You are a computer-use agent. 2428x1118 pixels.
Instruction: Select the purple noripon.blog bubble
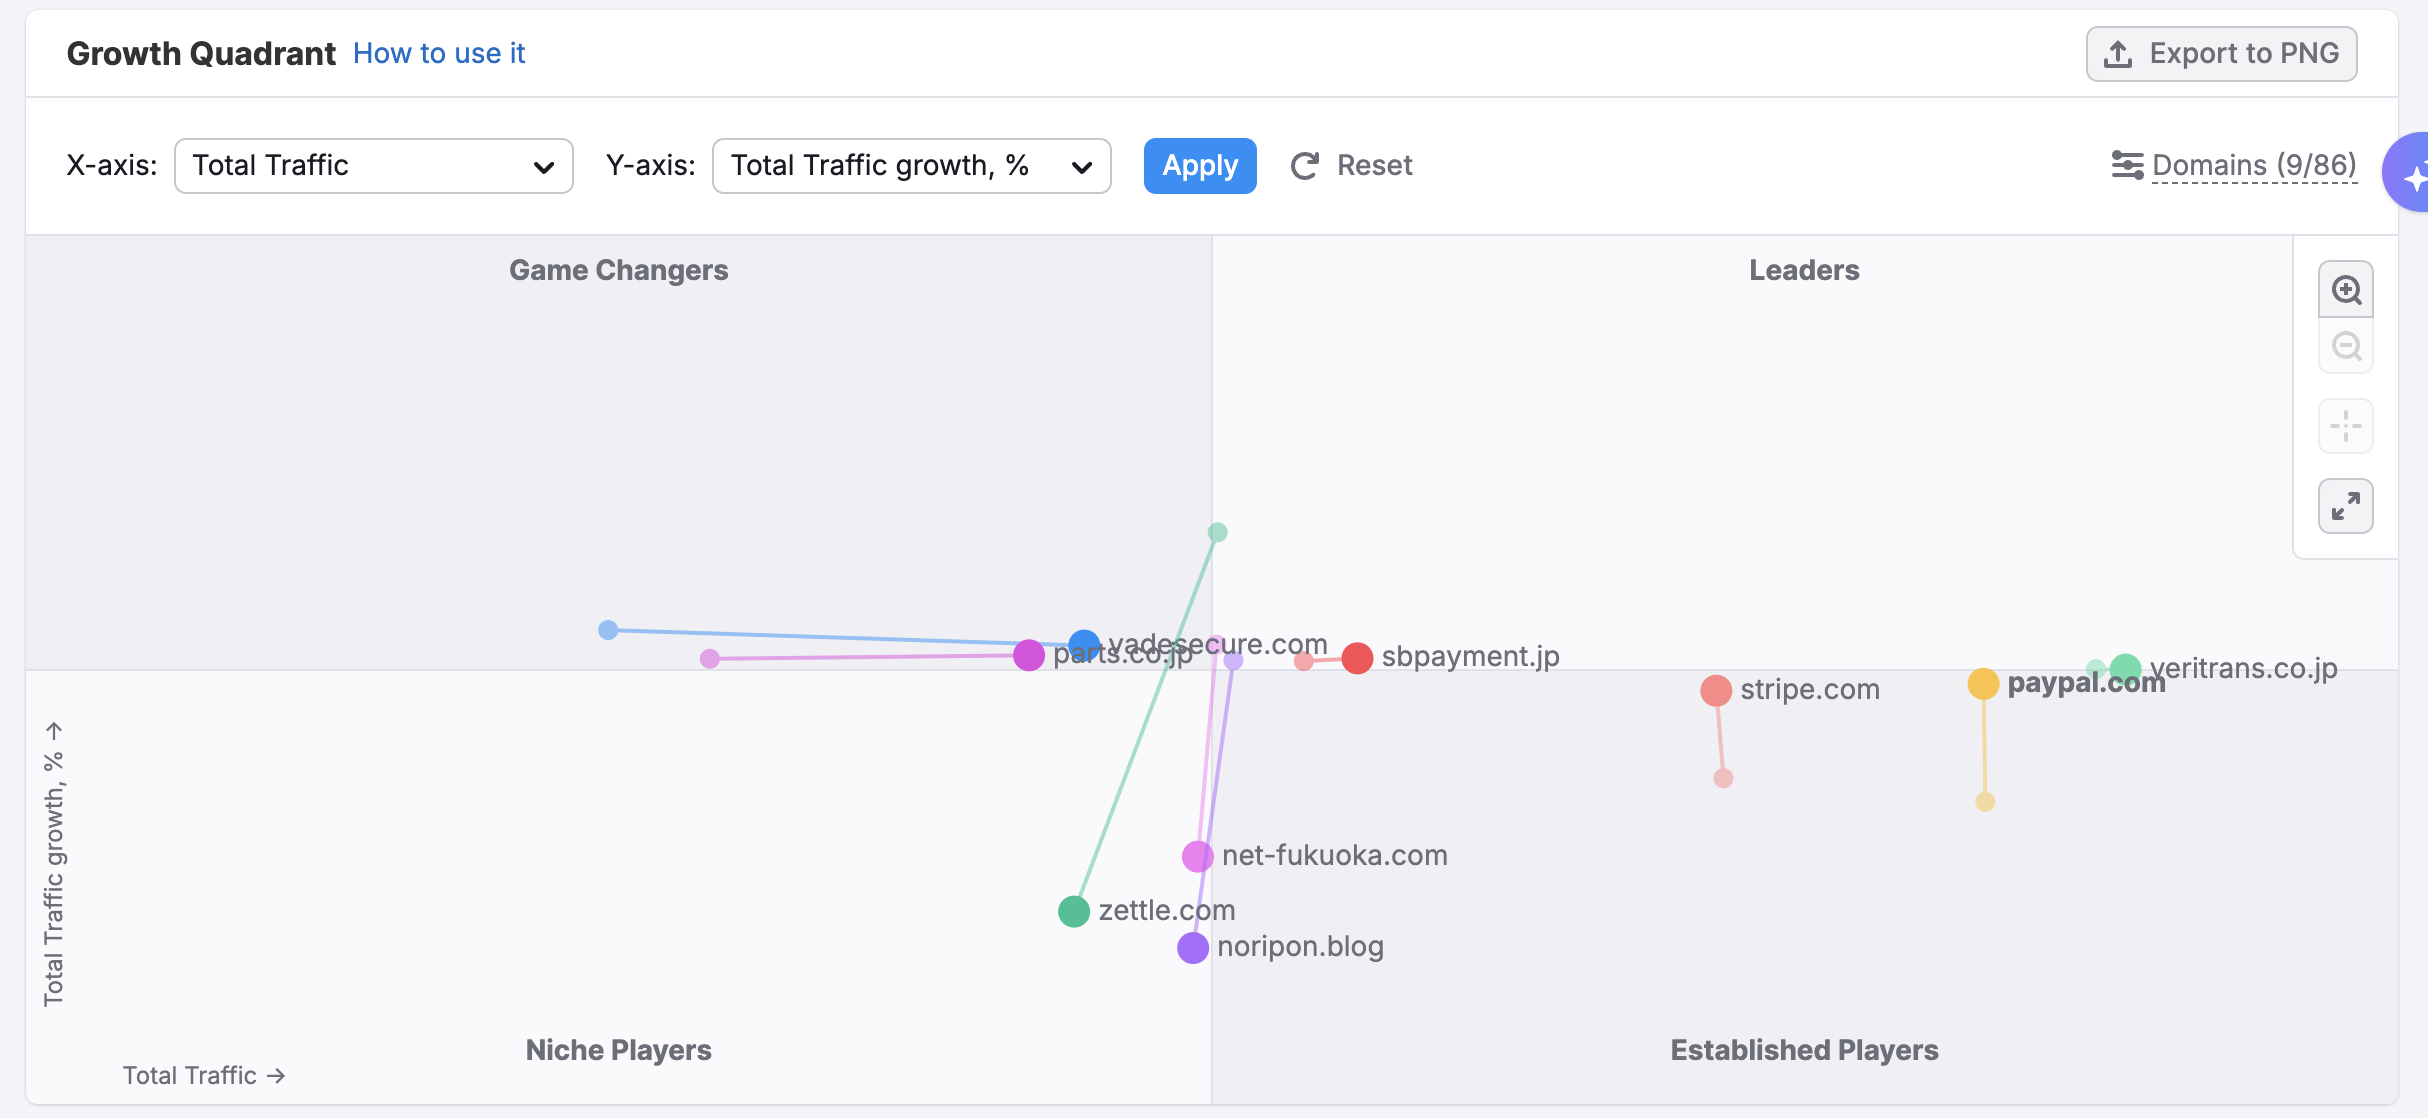pyautogui.click(x=1193, y=947)
